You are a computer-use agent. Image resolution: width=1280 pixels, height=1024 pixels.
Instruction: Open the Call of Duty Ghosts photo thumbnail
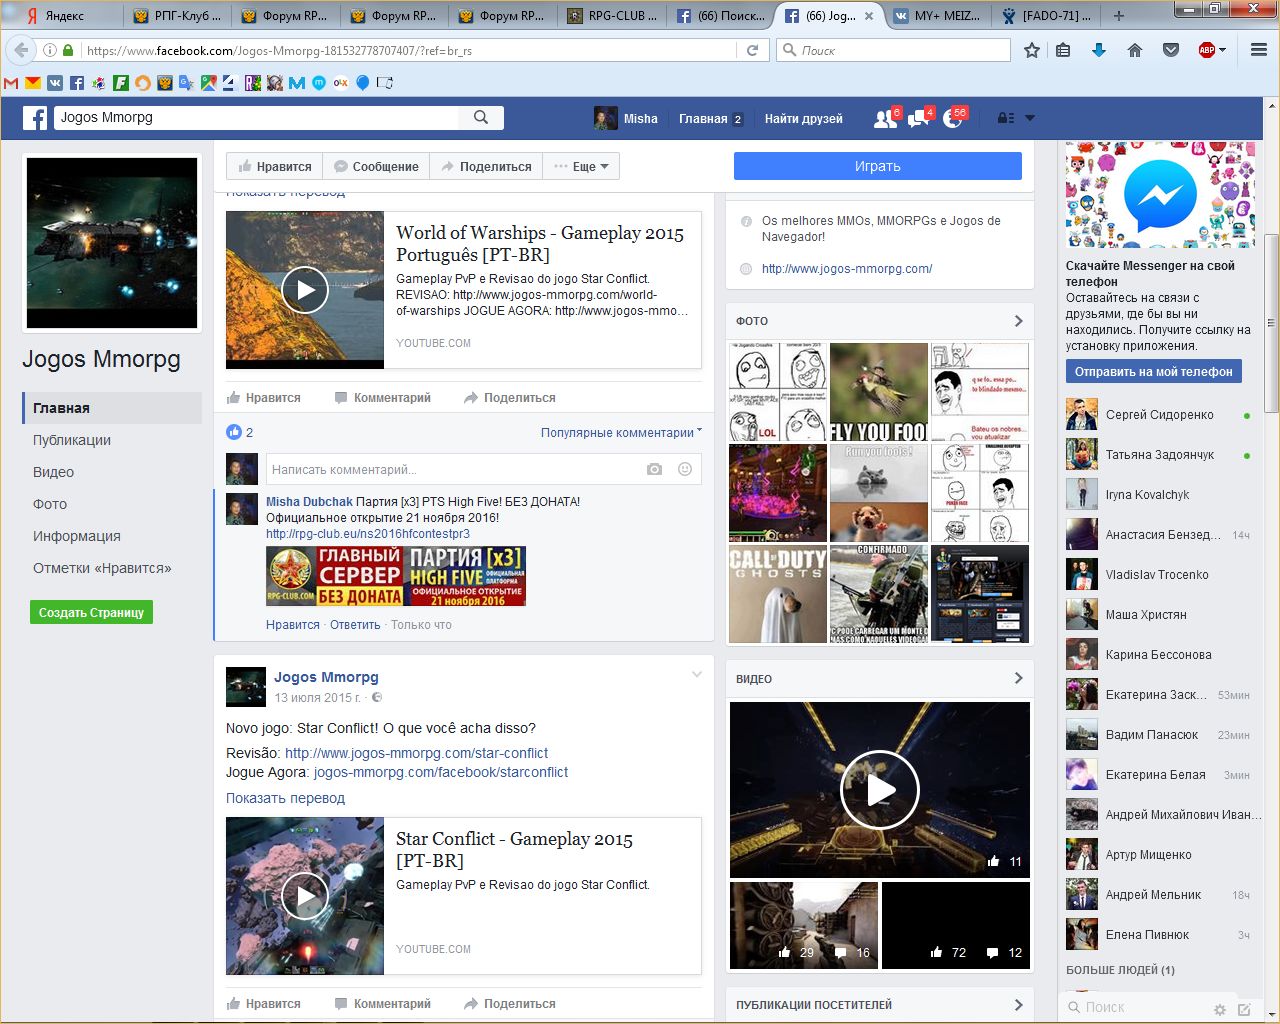pyautogui.click(x=778, y=594)
